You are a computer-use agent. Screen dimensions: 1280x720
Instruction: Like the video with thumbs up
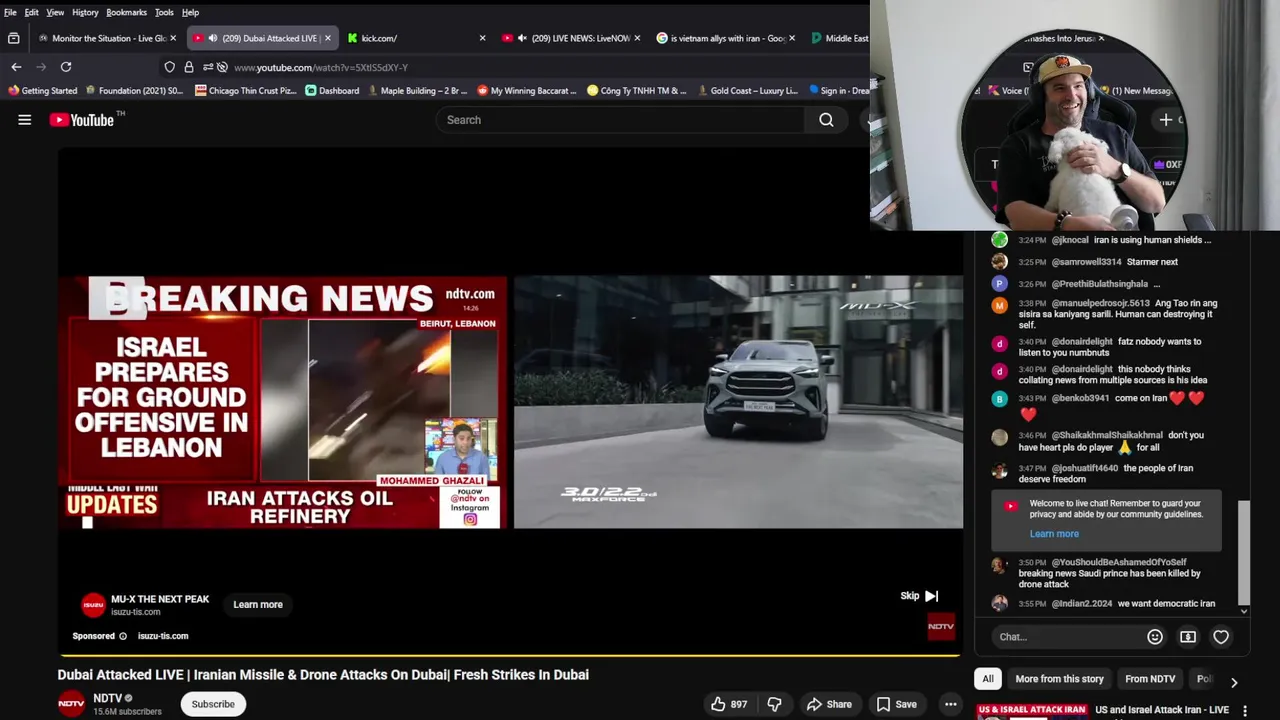click(x=728, y=704)
